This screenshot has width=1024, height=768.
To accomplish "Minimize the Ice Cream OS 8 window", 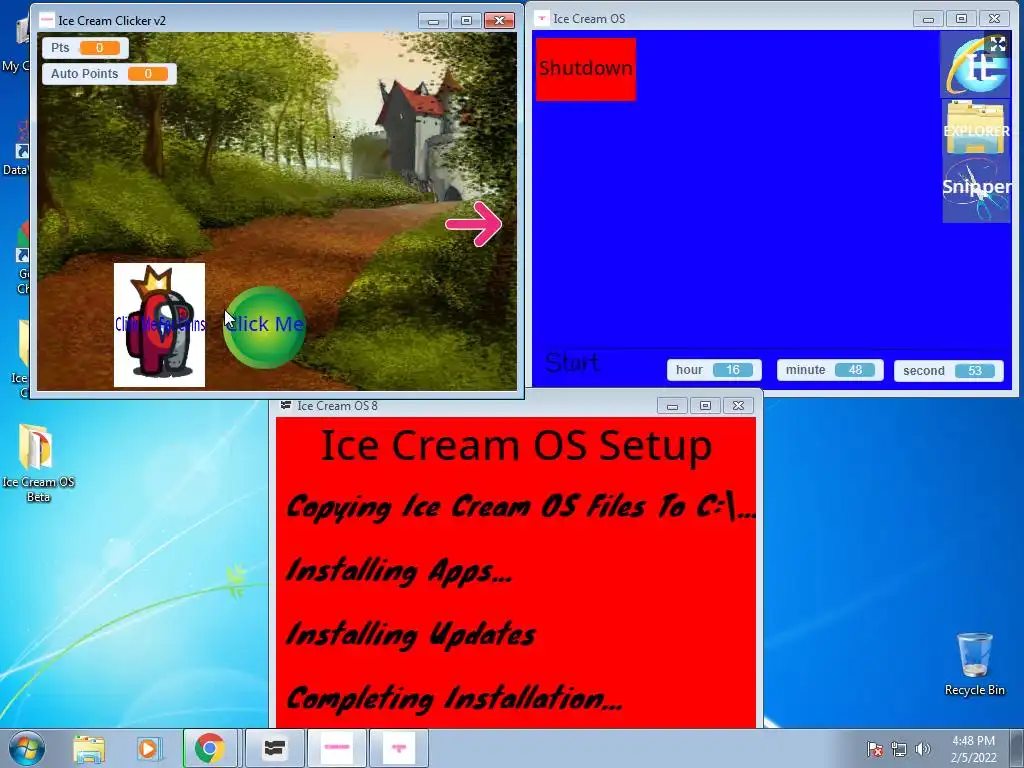I will (672, 406).
